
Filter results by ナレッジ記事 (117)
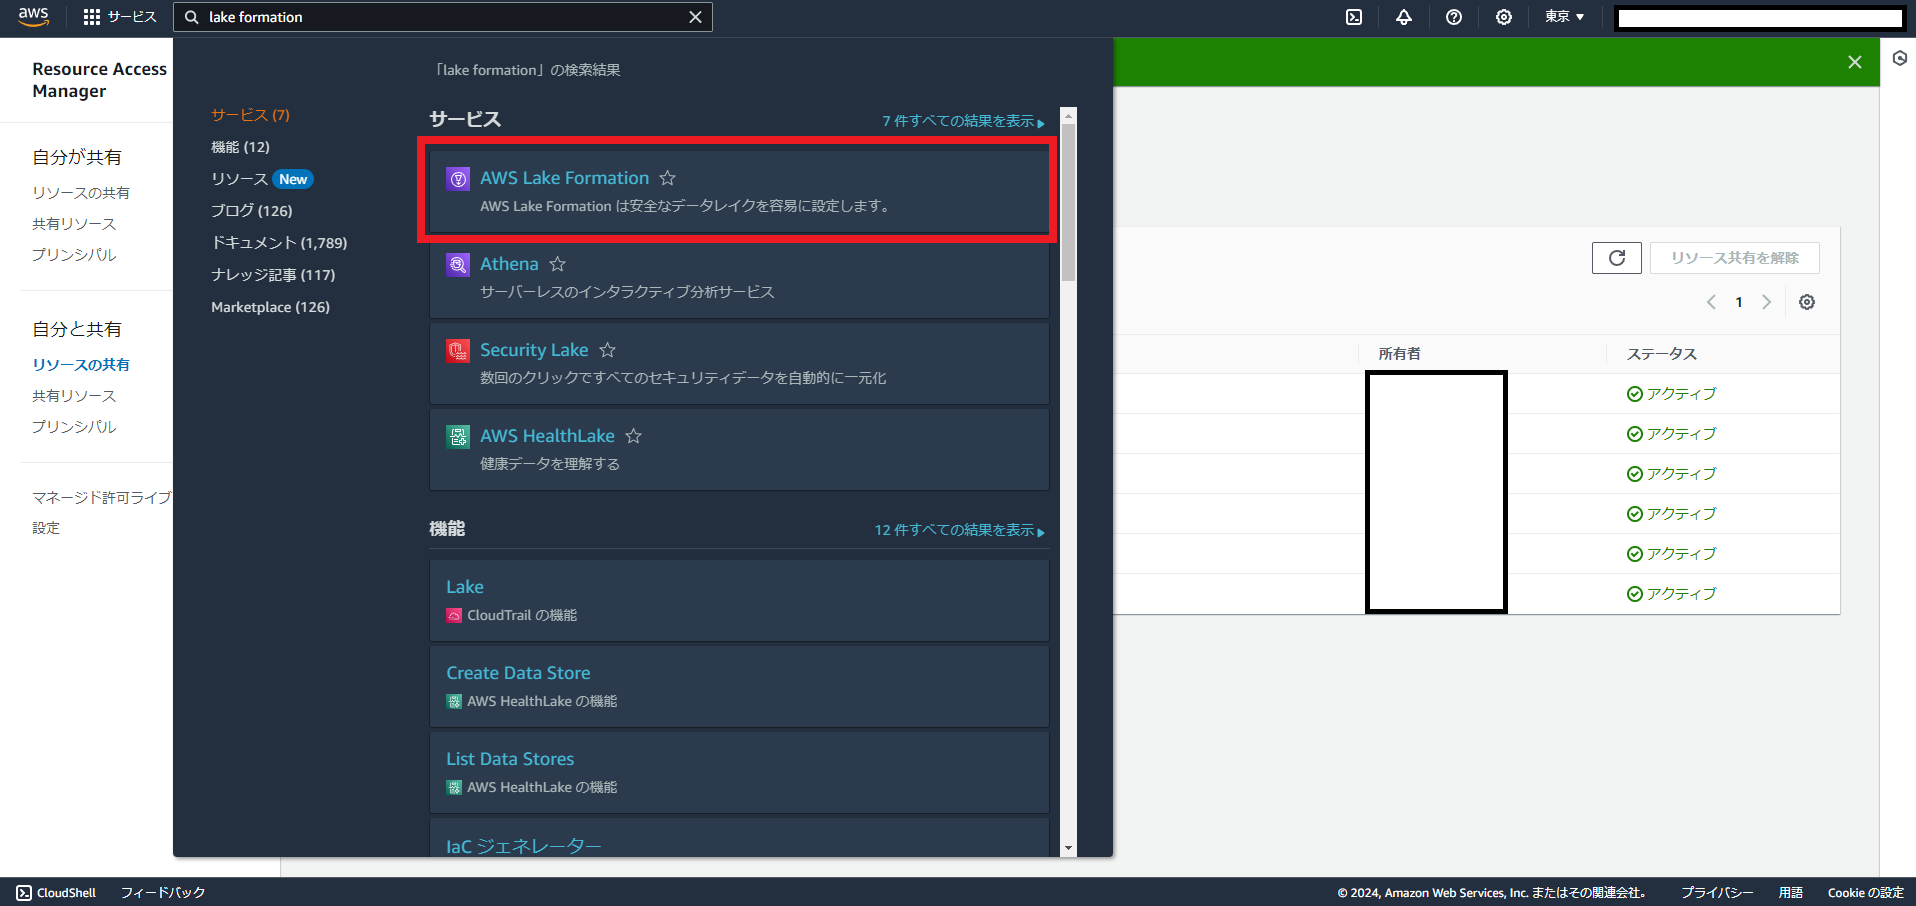tap(273, 275)
